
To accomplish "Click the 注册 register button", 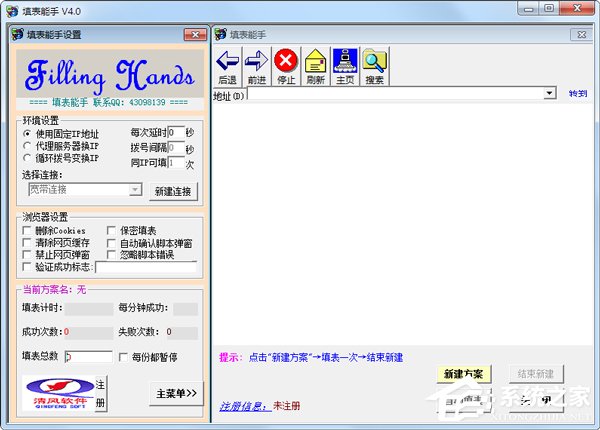I will (x=100, y=393).
